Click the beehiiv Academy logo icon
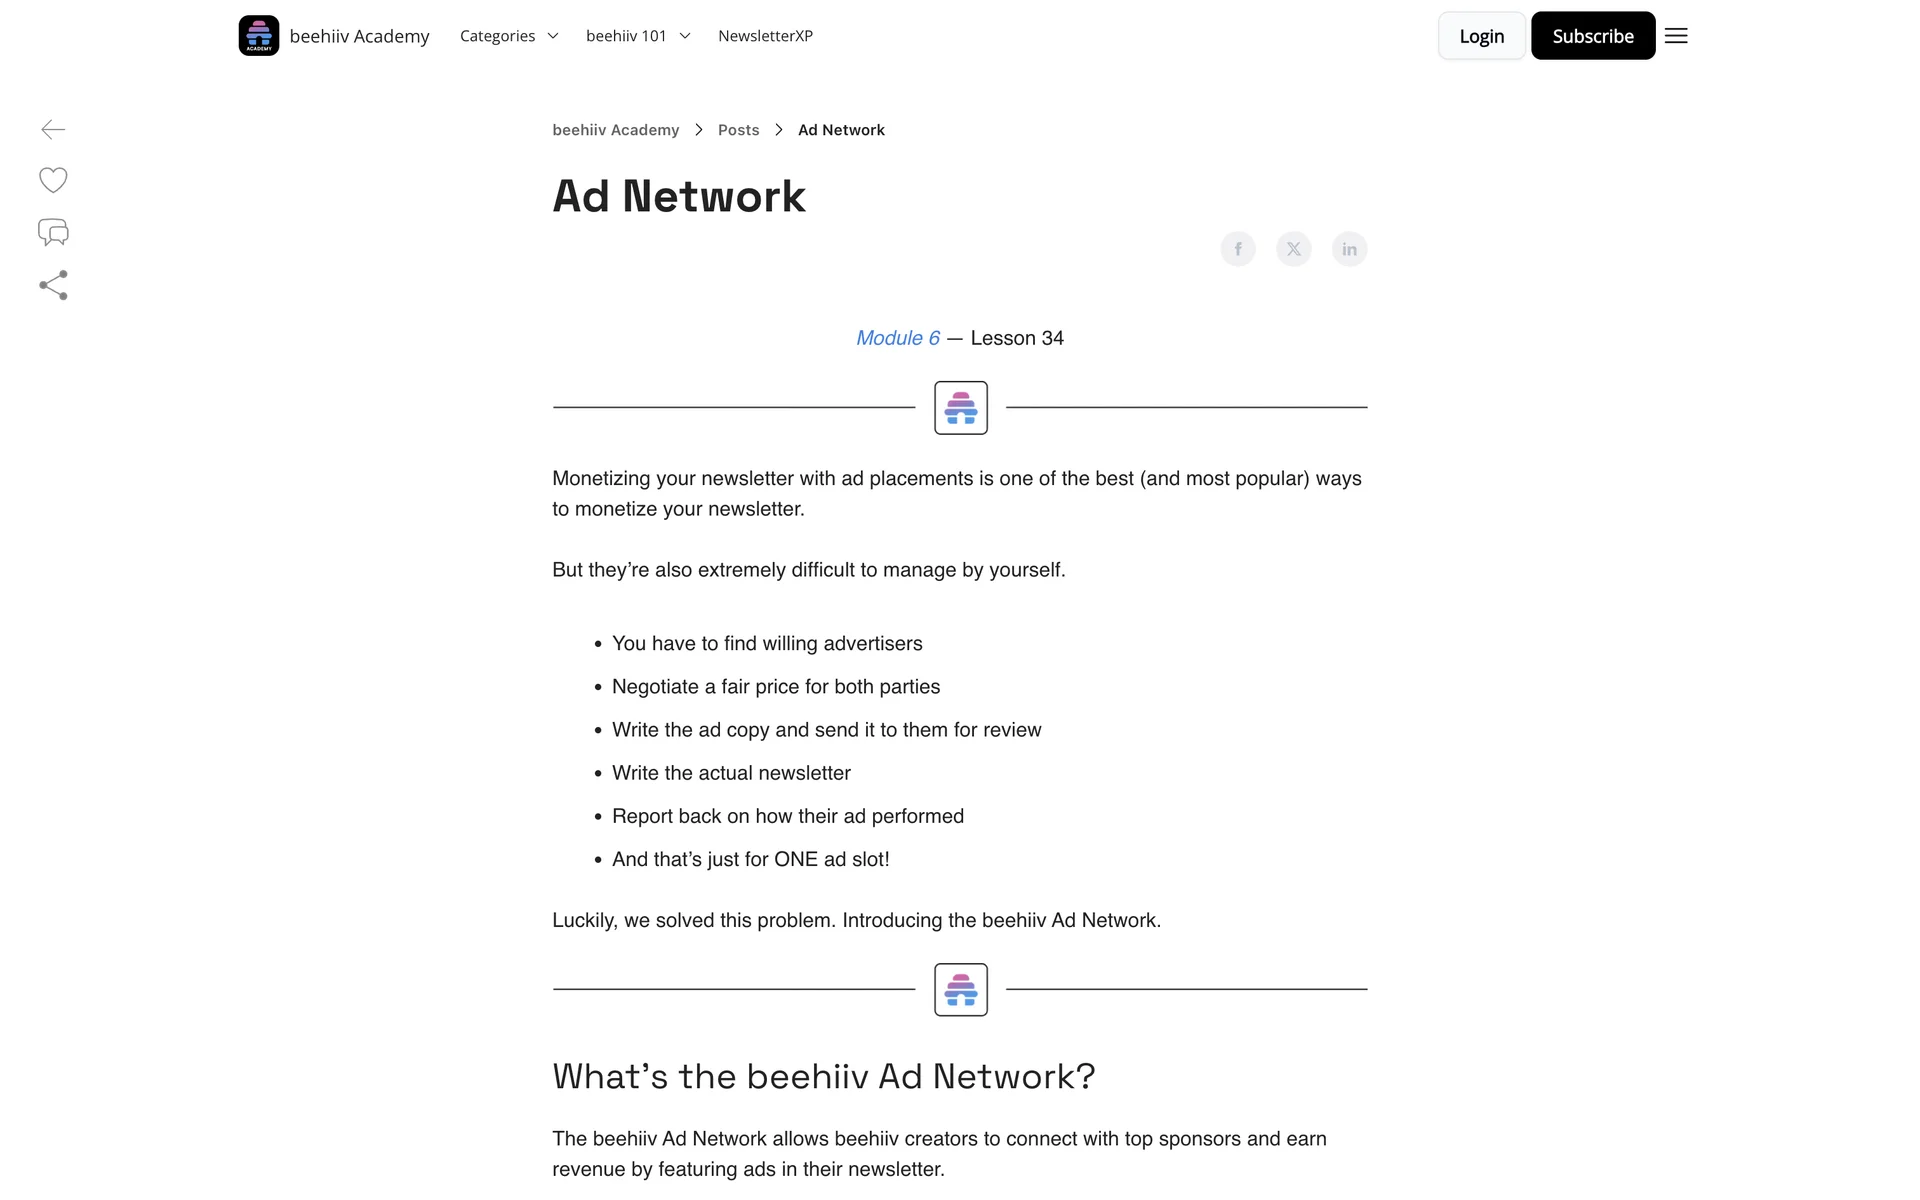This screenshot has width=1920, height=1200. [259, 36]
